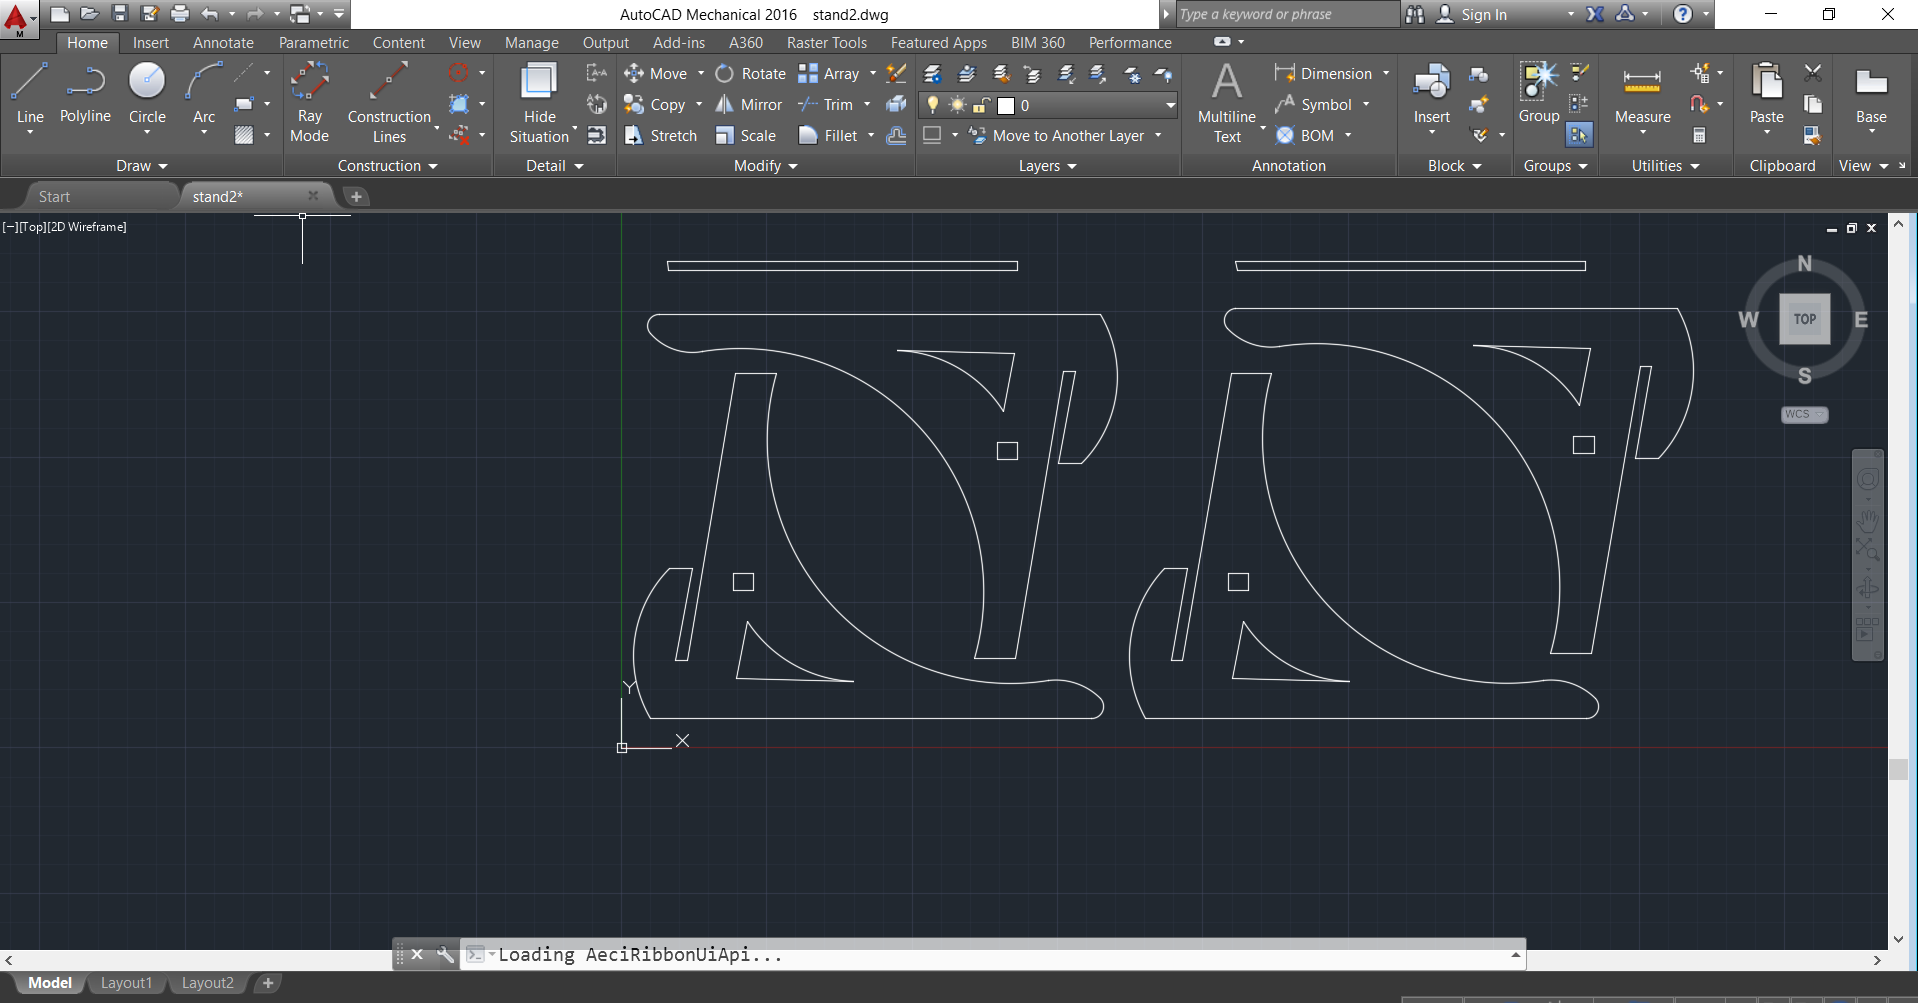Select the Move tool
The image size is (1918, 1003).
click(x=656, y=74)
